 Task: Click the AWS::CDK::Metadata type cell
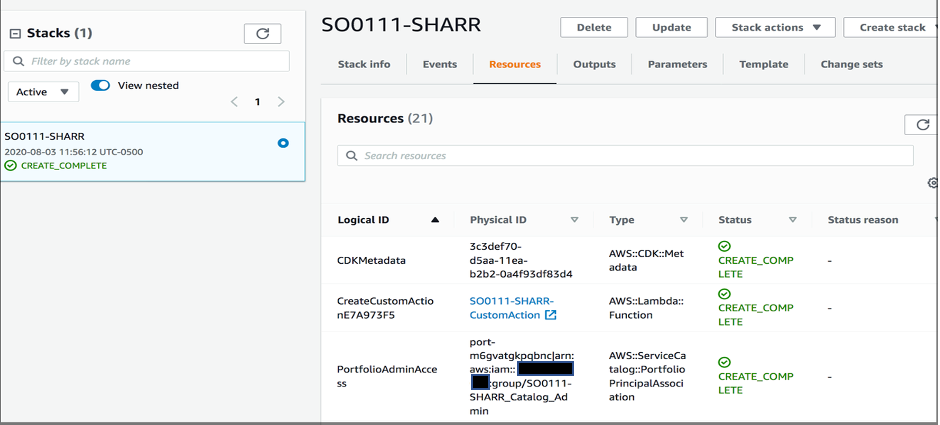(646, 260)
